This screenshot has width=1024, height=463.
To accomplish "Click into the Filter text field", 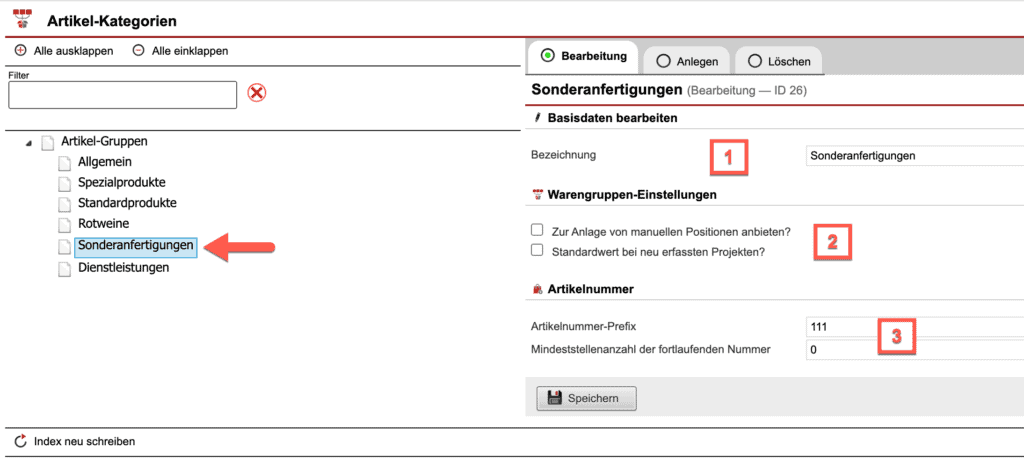I will (x=123, y=95).
